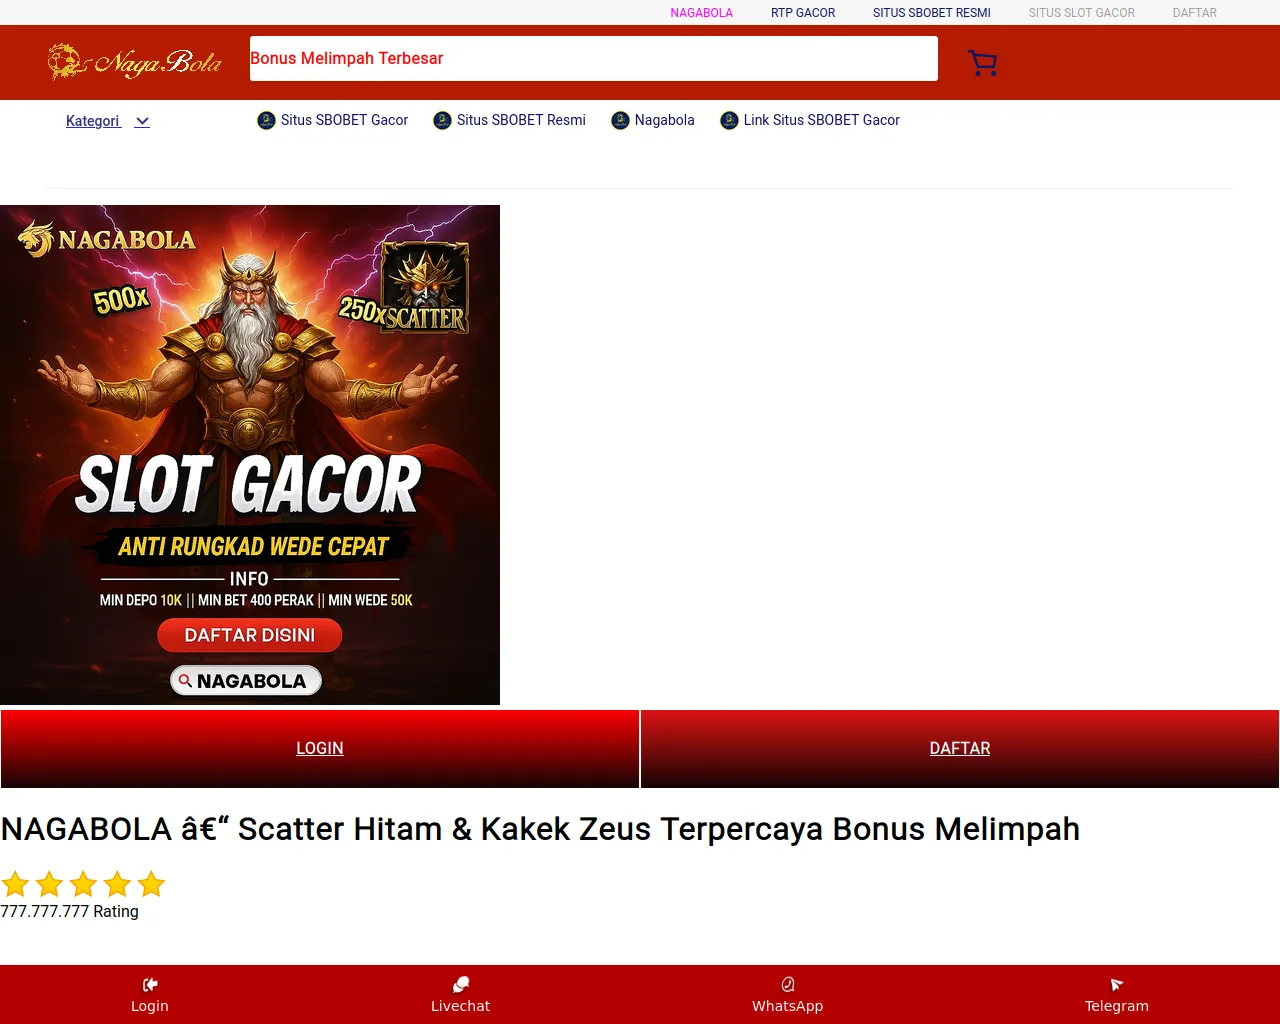This screenshot has height=1024, width=1280.
Task: Open the Nagabola category link
Action: 665,120
